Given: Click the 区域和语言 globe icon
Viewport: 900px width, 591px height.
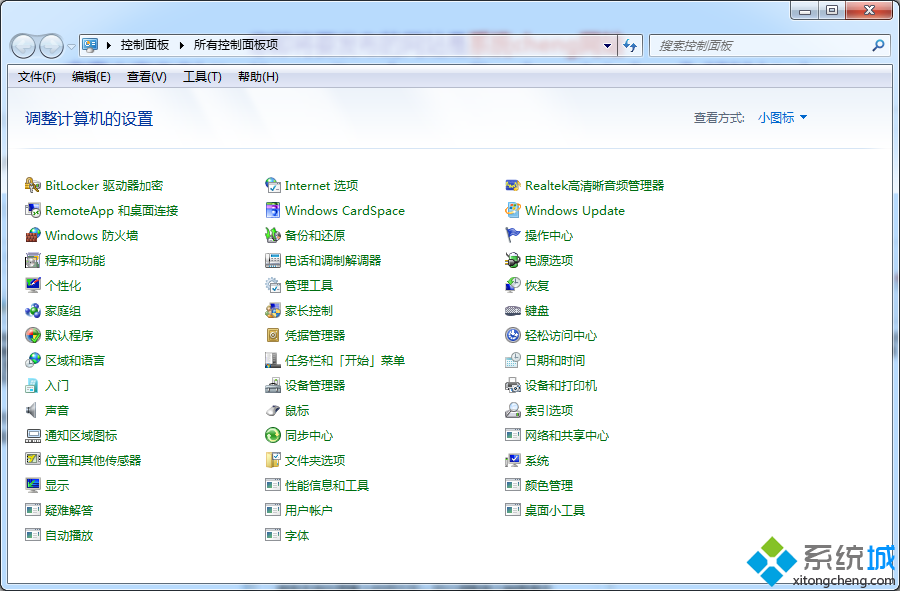Looking at the screenshot, I should point(33,360).
